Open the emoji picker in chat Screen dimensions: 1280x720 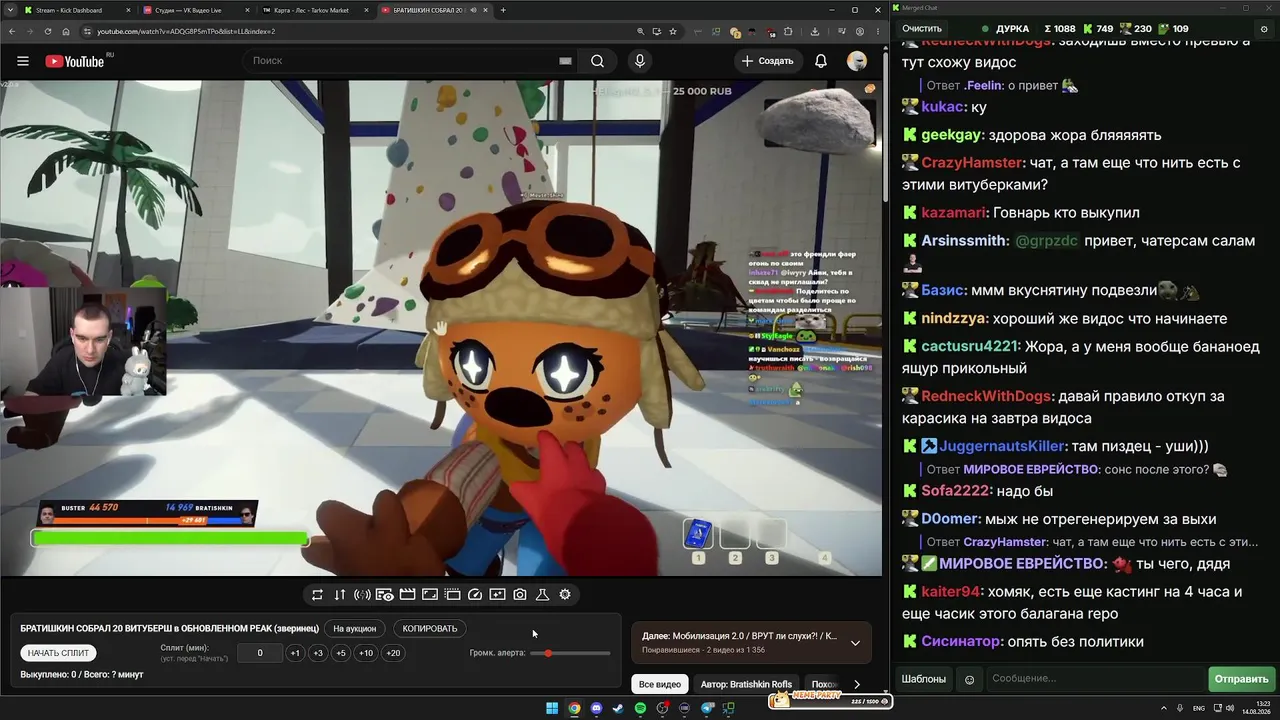pos(969,679)
